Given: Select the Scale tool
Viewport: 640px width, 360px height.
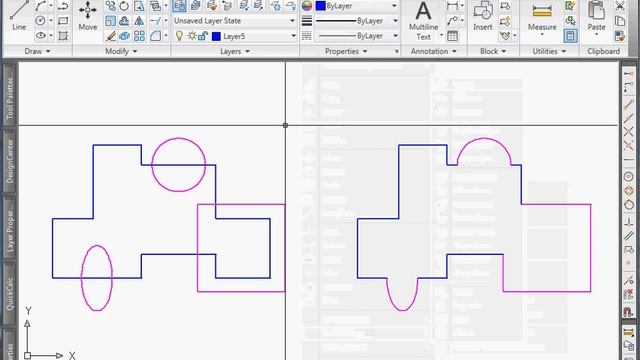Looking at the screenshot, I should coord(110,21).
